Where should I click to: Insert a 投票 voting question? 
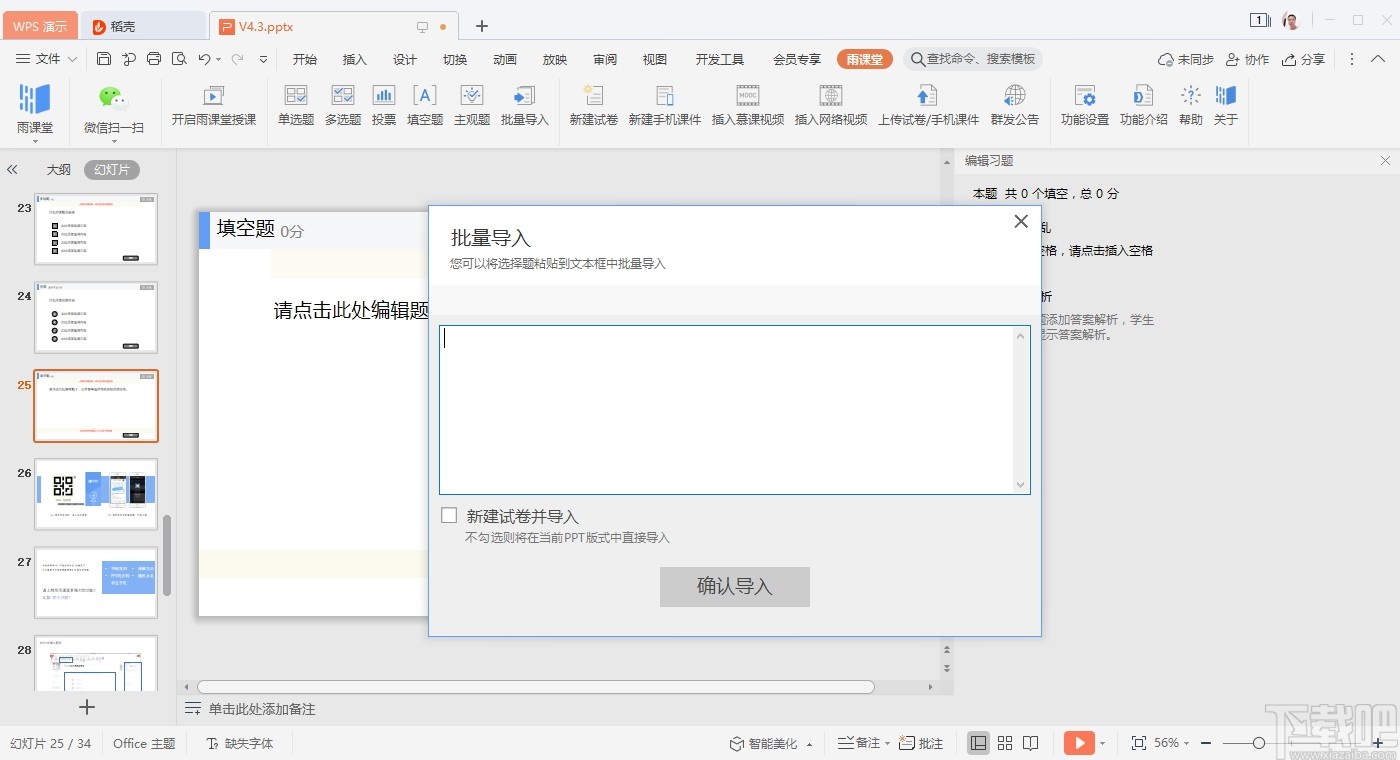pyautogui.click(x=384, y=106)
